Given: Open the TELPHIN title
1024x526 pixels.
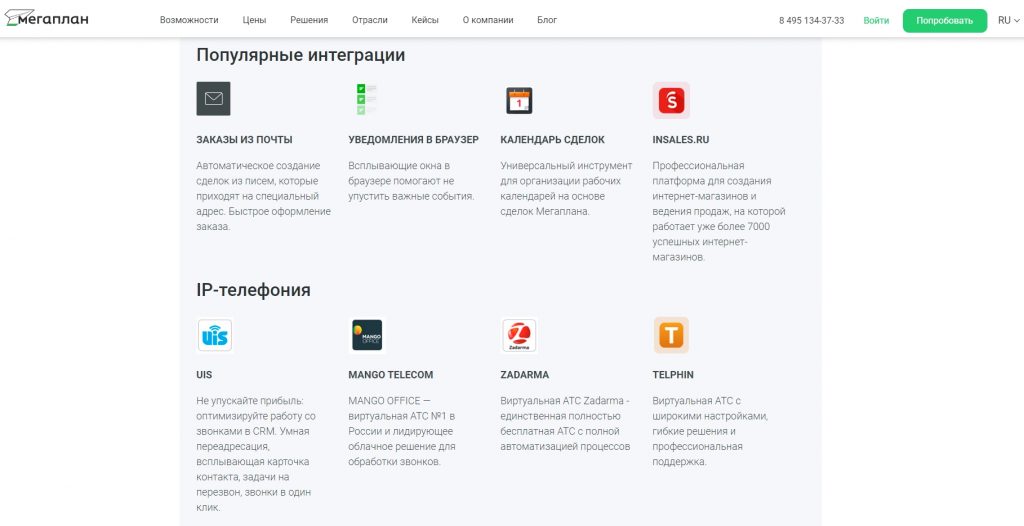Looking at the screenshot, I should 673,375.
